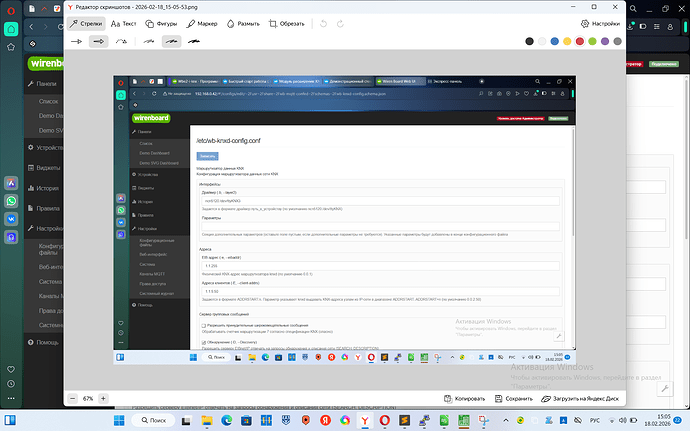The height and width of the screenshot is (431, 690).
Task: Pick the bold straight arrow style
Action: click(99, 41)
